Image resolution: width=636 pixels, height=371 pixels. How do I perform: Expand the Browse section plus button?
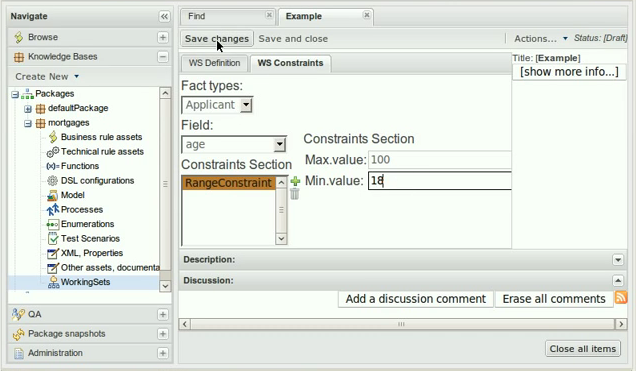(163, 37)
